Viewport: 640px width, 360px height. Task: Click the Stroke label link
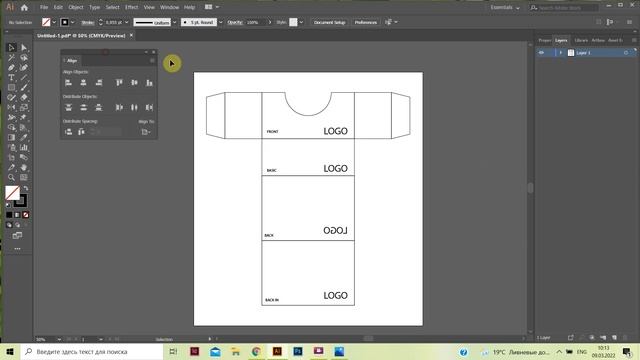pyautogui.click(x=88, y=22)
